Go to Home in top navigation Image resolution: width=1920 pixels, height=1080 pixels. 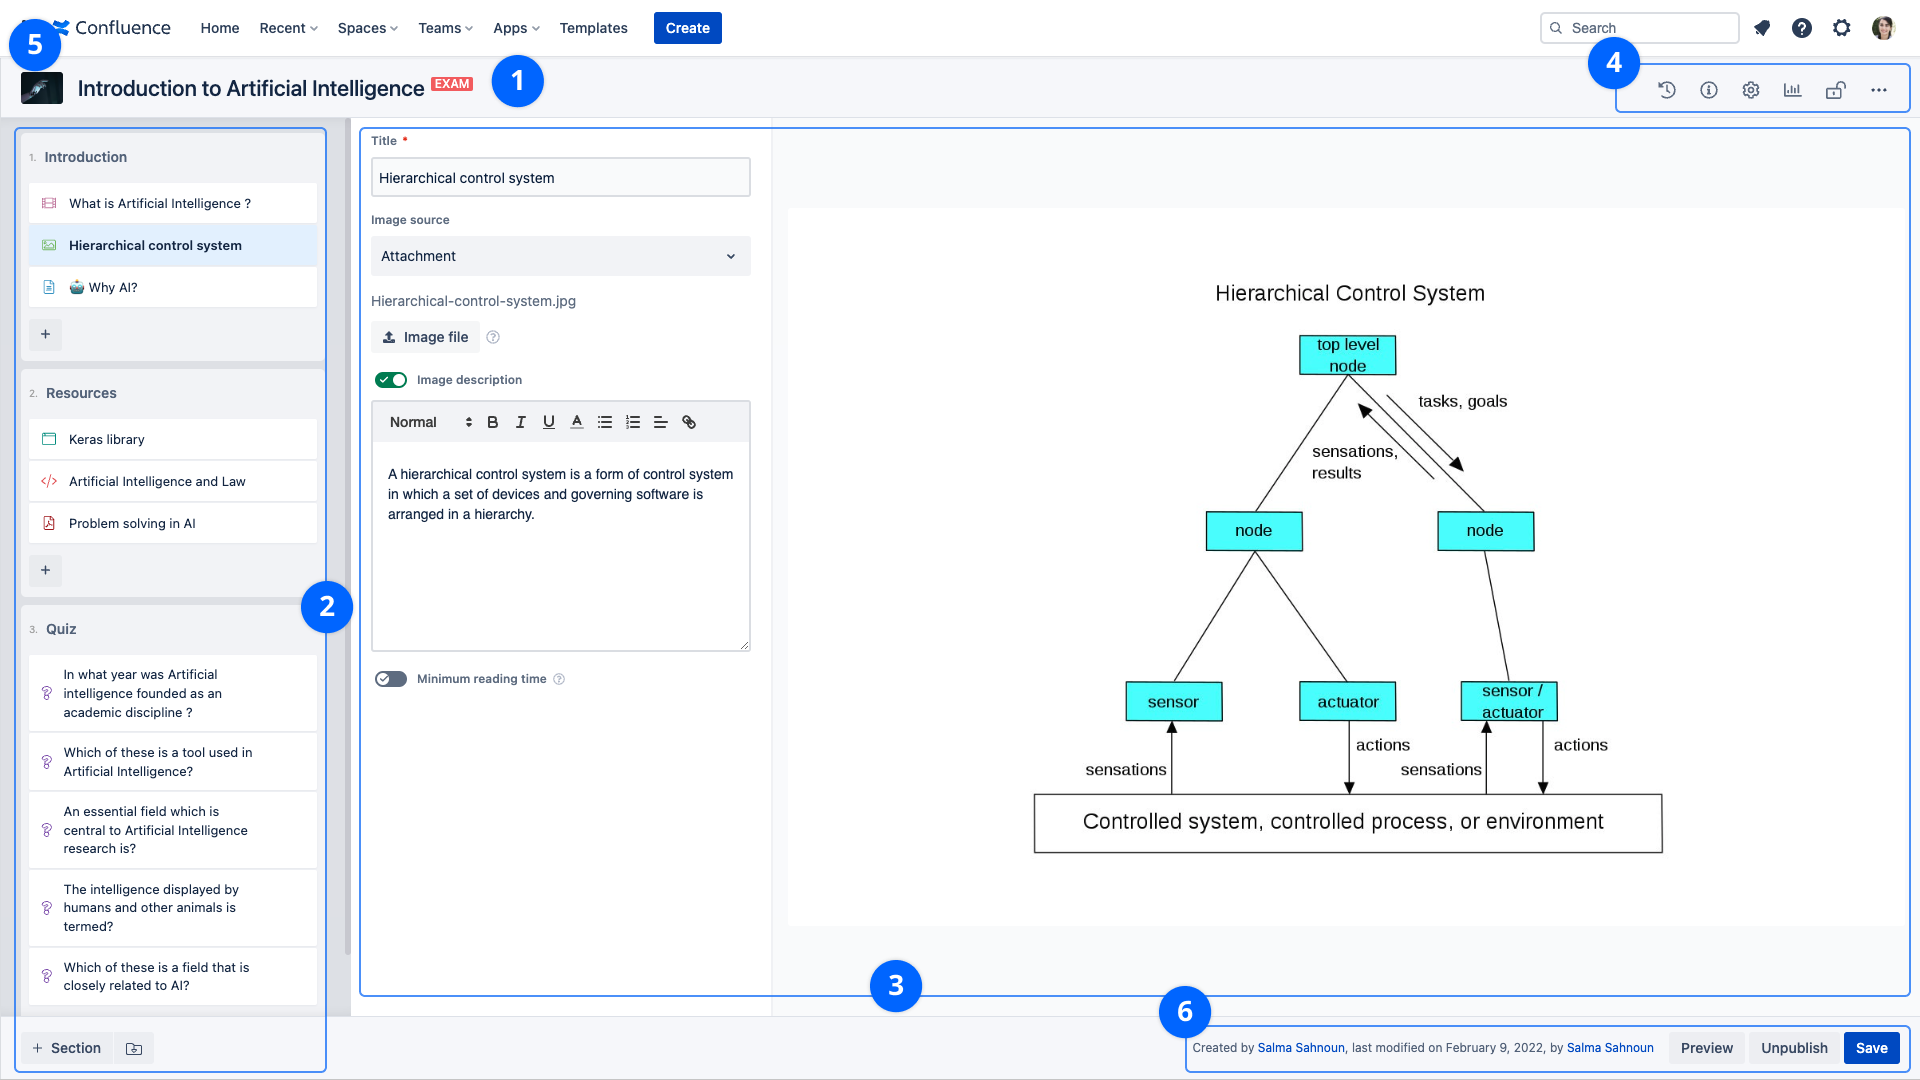[219, 28]
